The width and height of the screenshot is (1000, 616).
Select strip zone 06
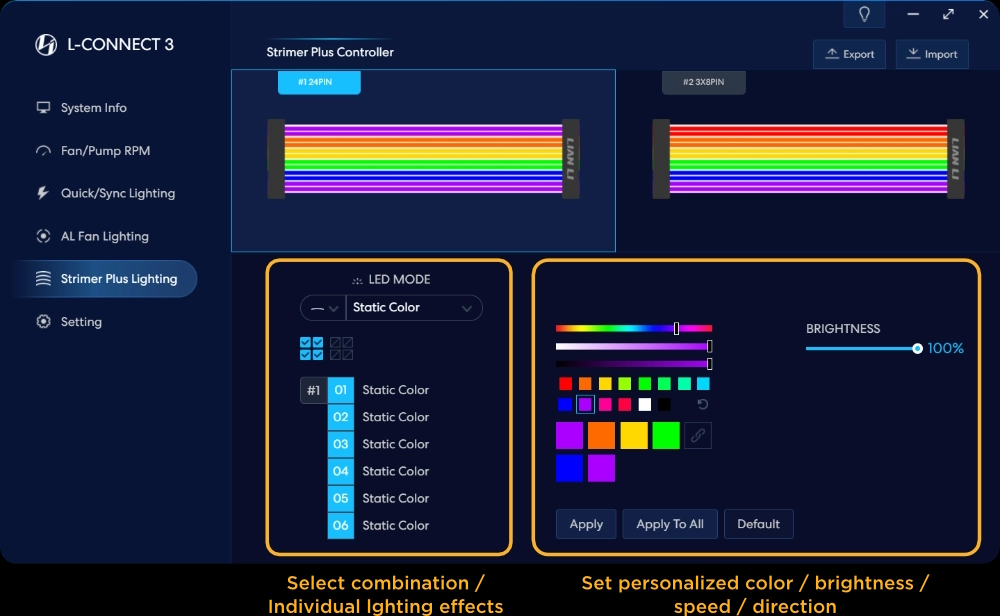[x=341, y=525]
